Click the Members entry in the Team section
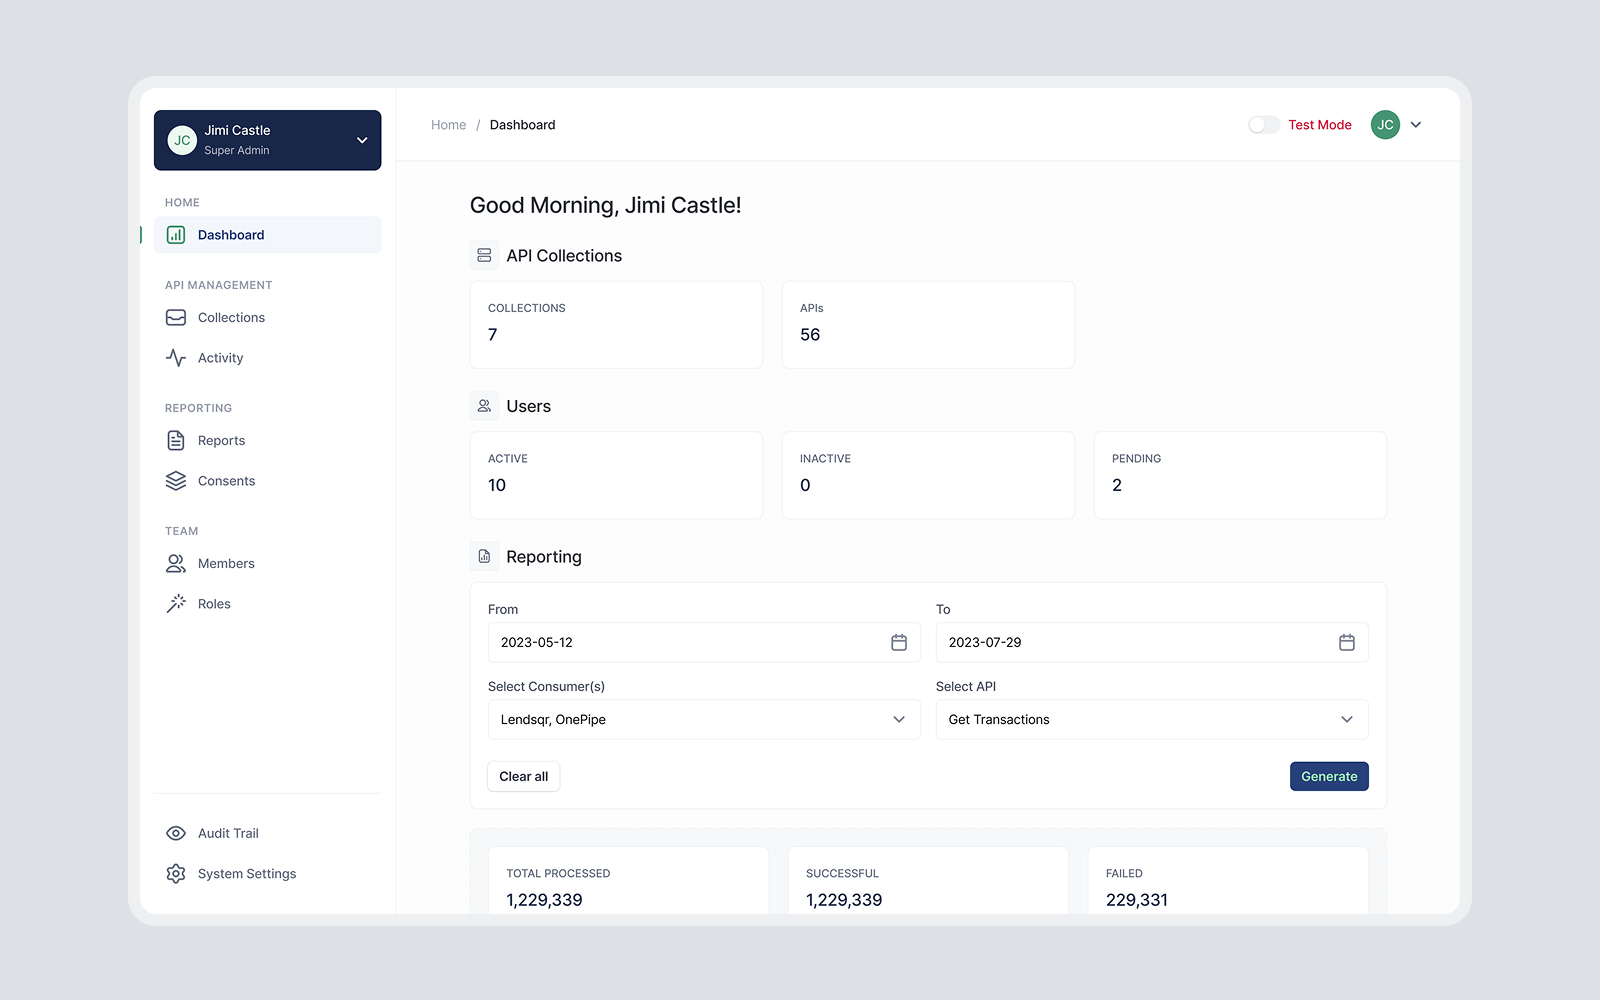The width and height of the screenshot is (1600, 1000). (x=225, y=563)
